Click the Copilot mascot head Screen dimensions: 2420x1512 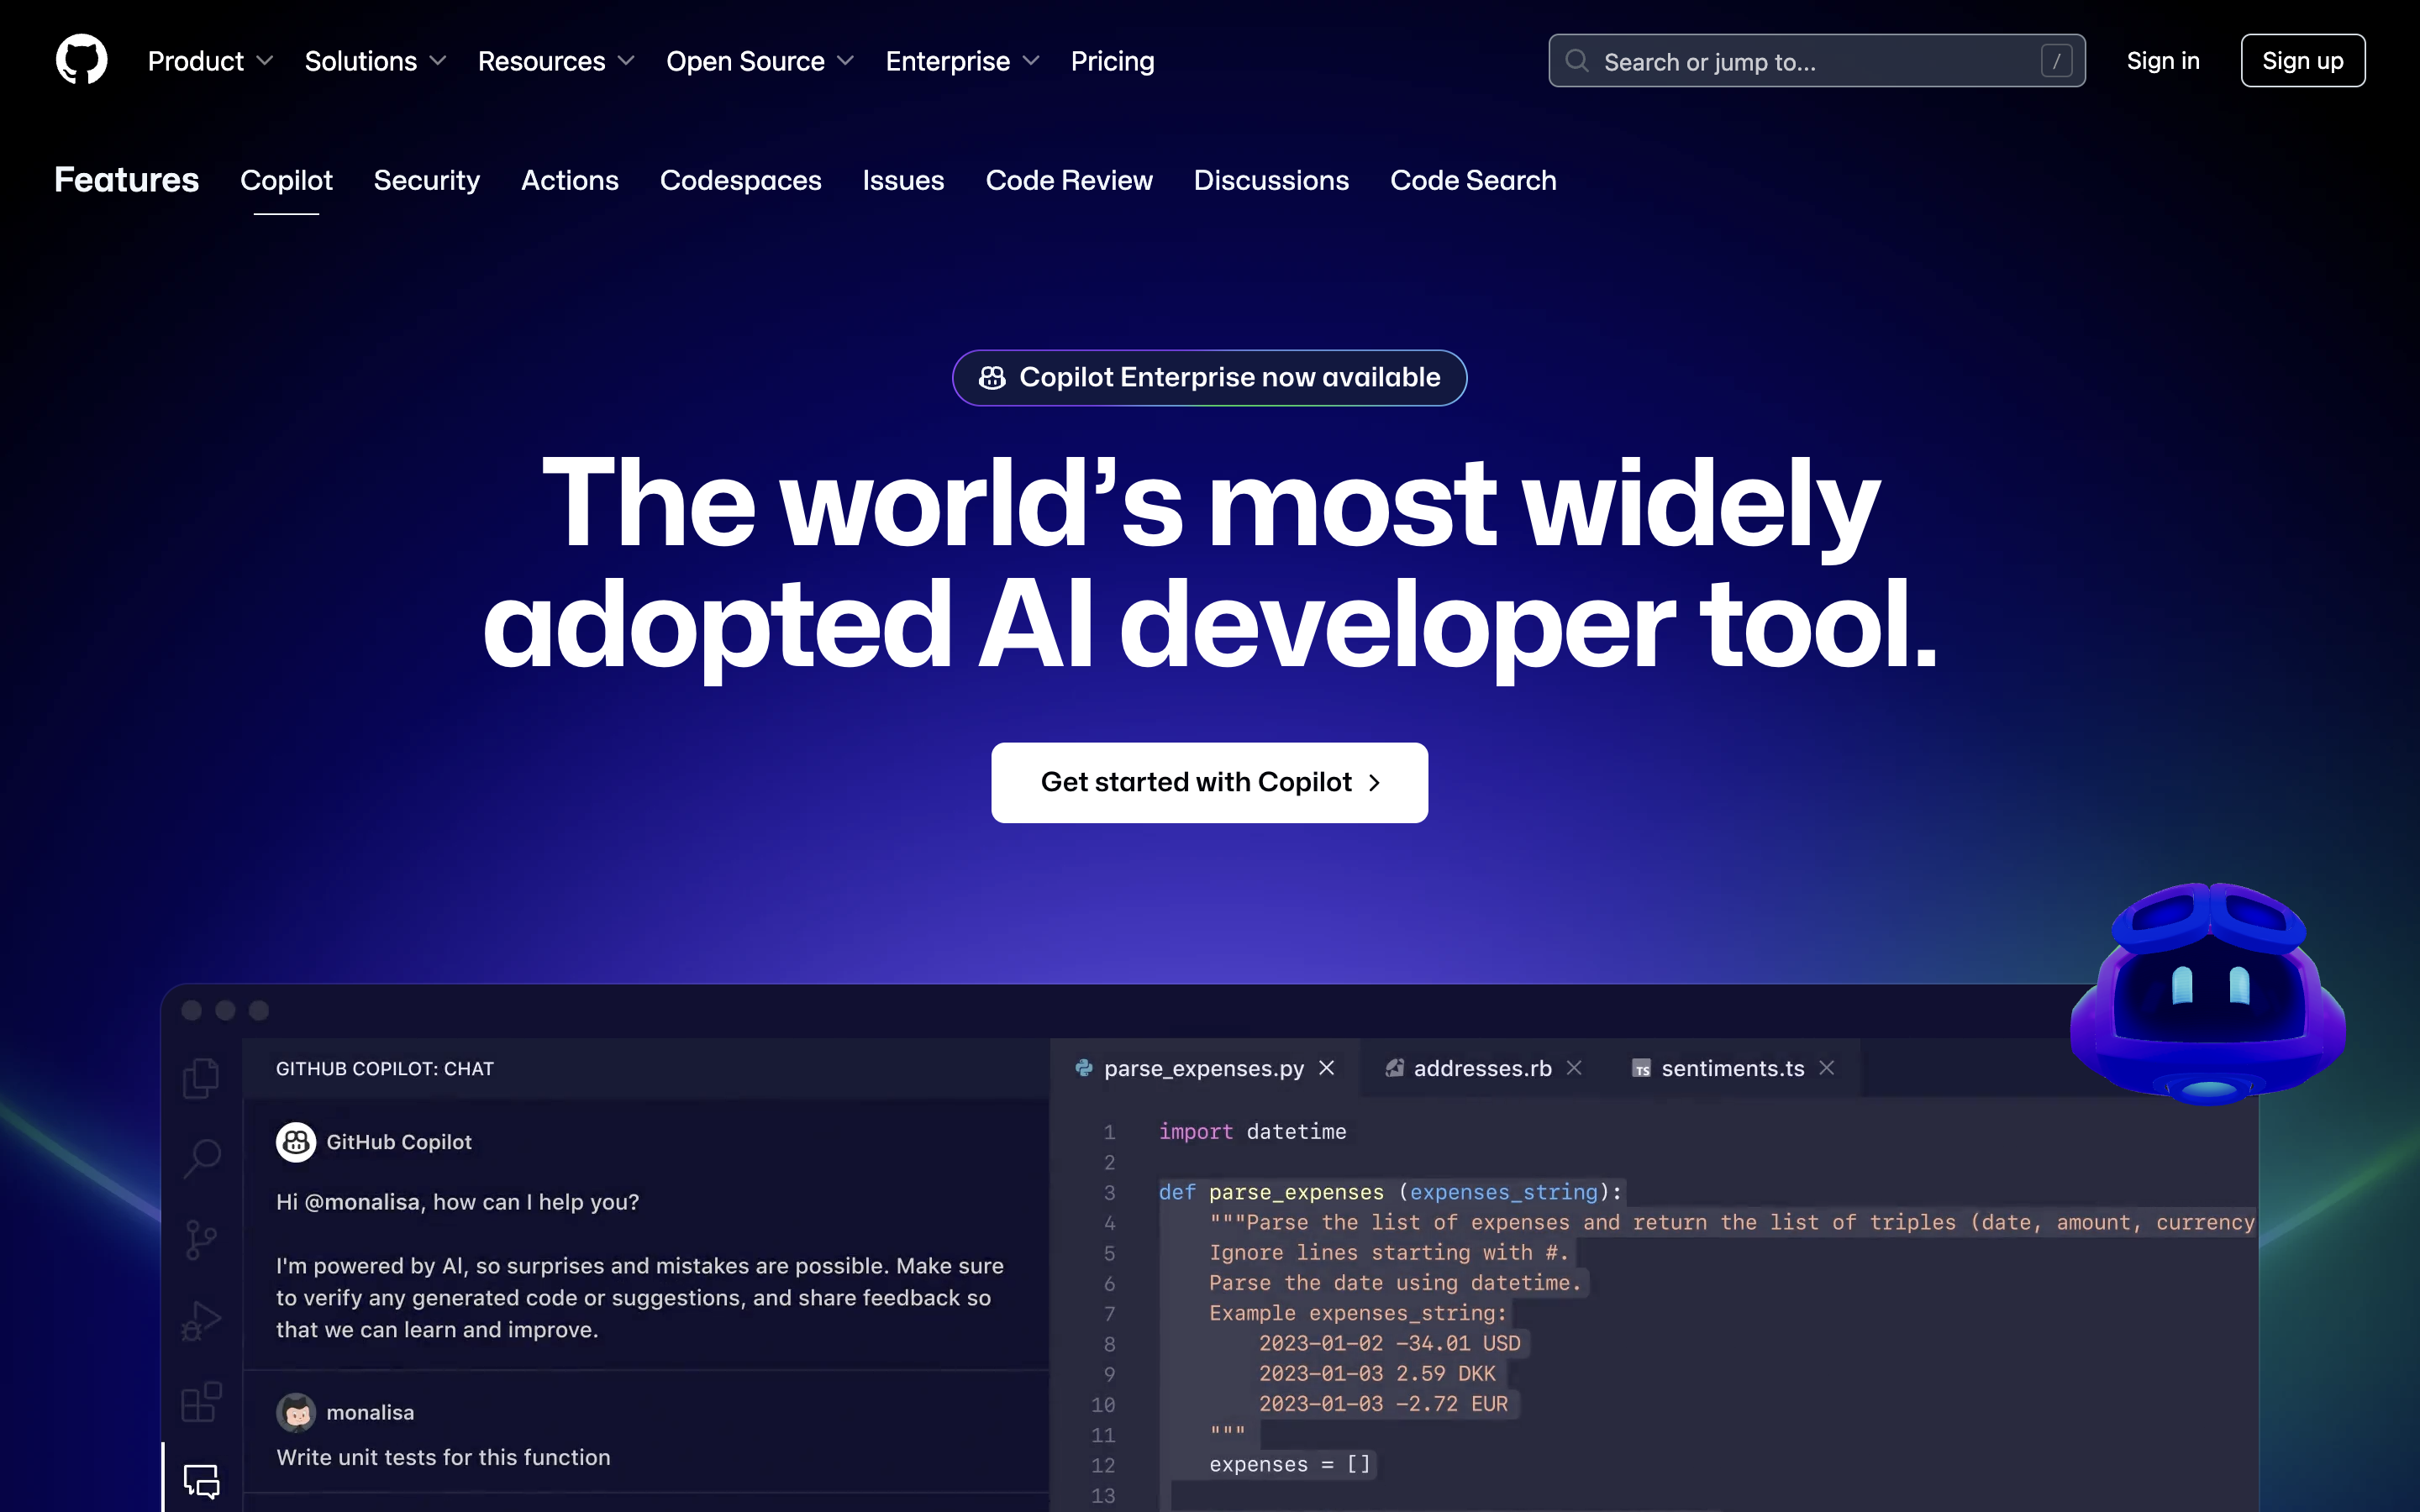point(2208,993)
